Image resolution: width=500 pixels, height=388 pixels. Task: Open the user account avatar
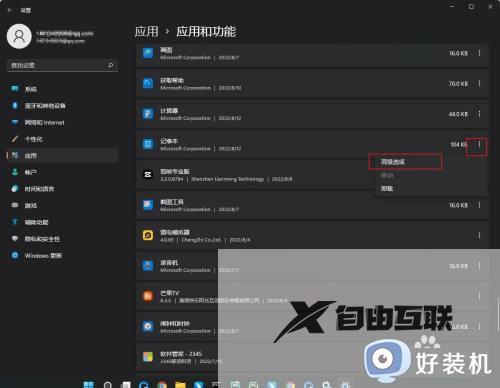coord(19,36)
